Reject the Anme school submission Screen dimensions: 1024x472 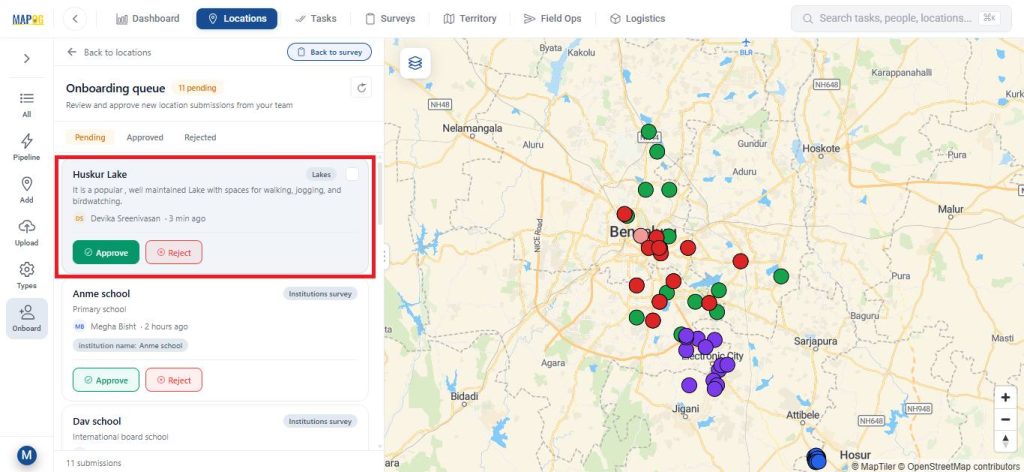pyautogui.click(x=174, y=380)
